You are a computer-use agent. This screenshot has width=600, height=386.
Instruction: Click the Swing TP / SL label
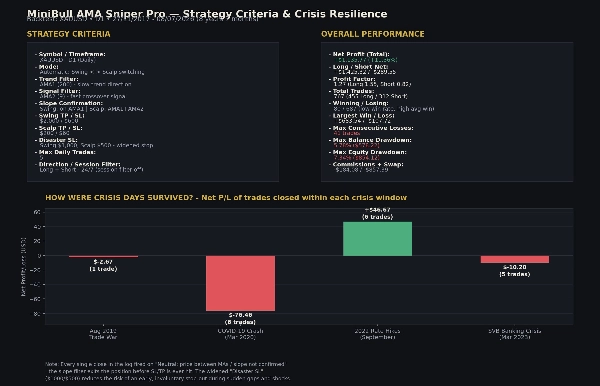click(62, 115)
